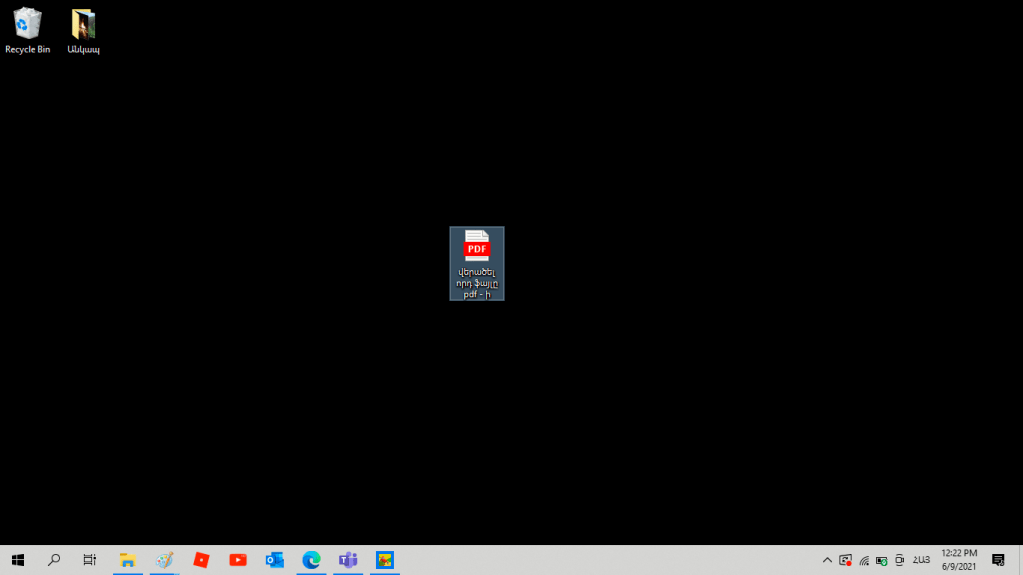Open File Explorer from the taskbar
Image resolution: width=1023 pixels, height=575 pixels.
pyautogui.click(x=127, y=560)
